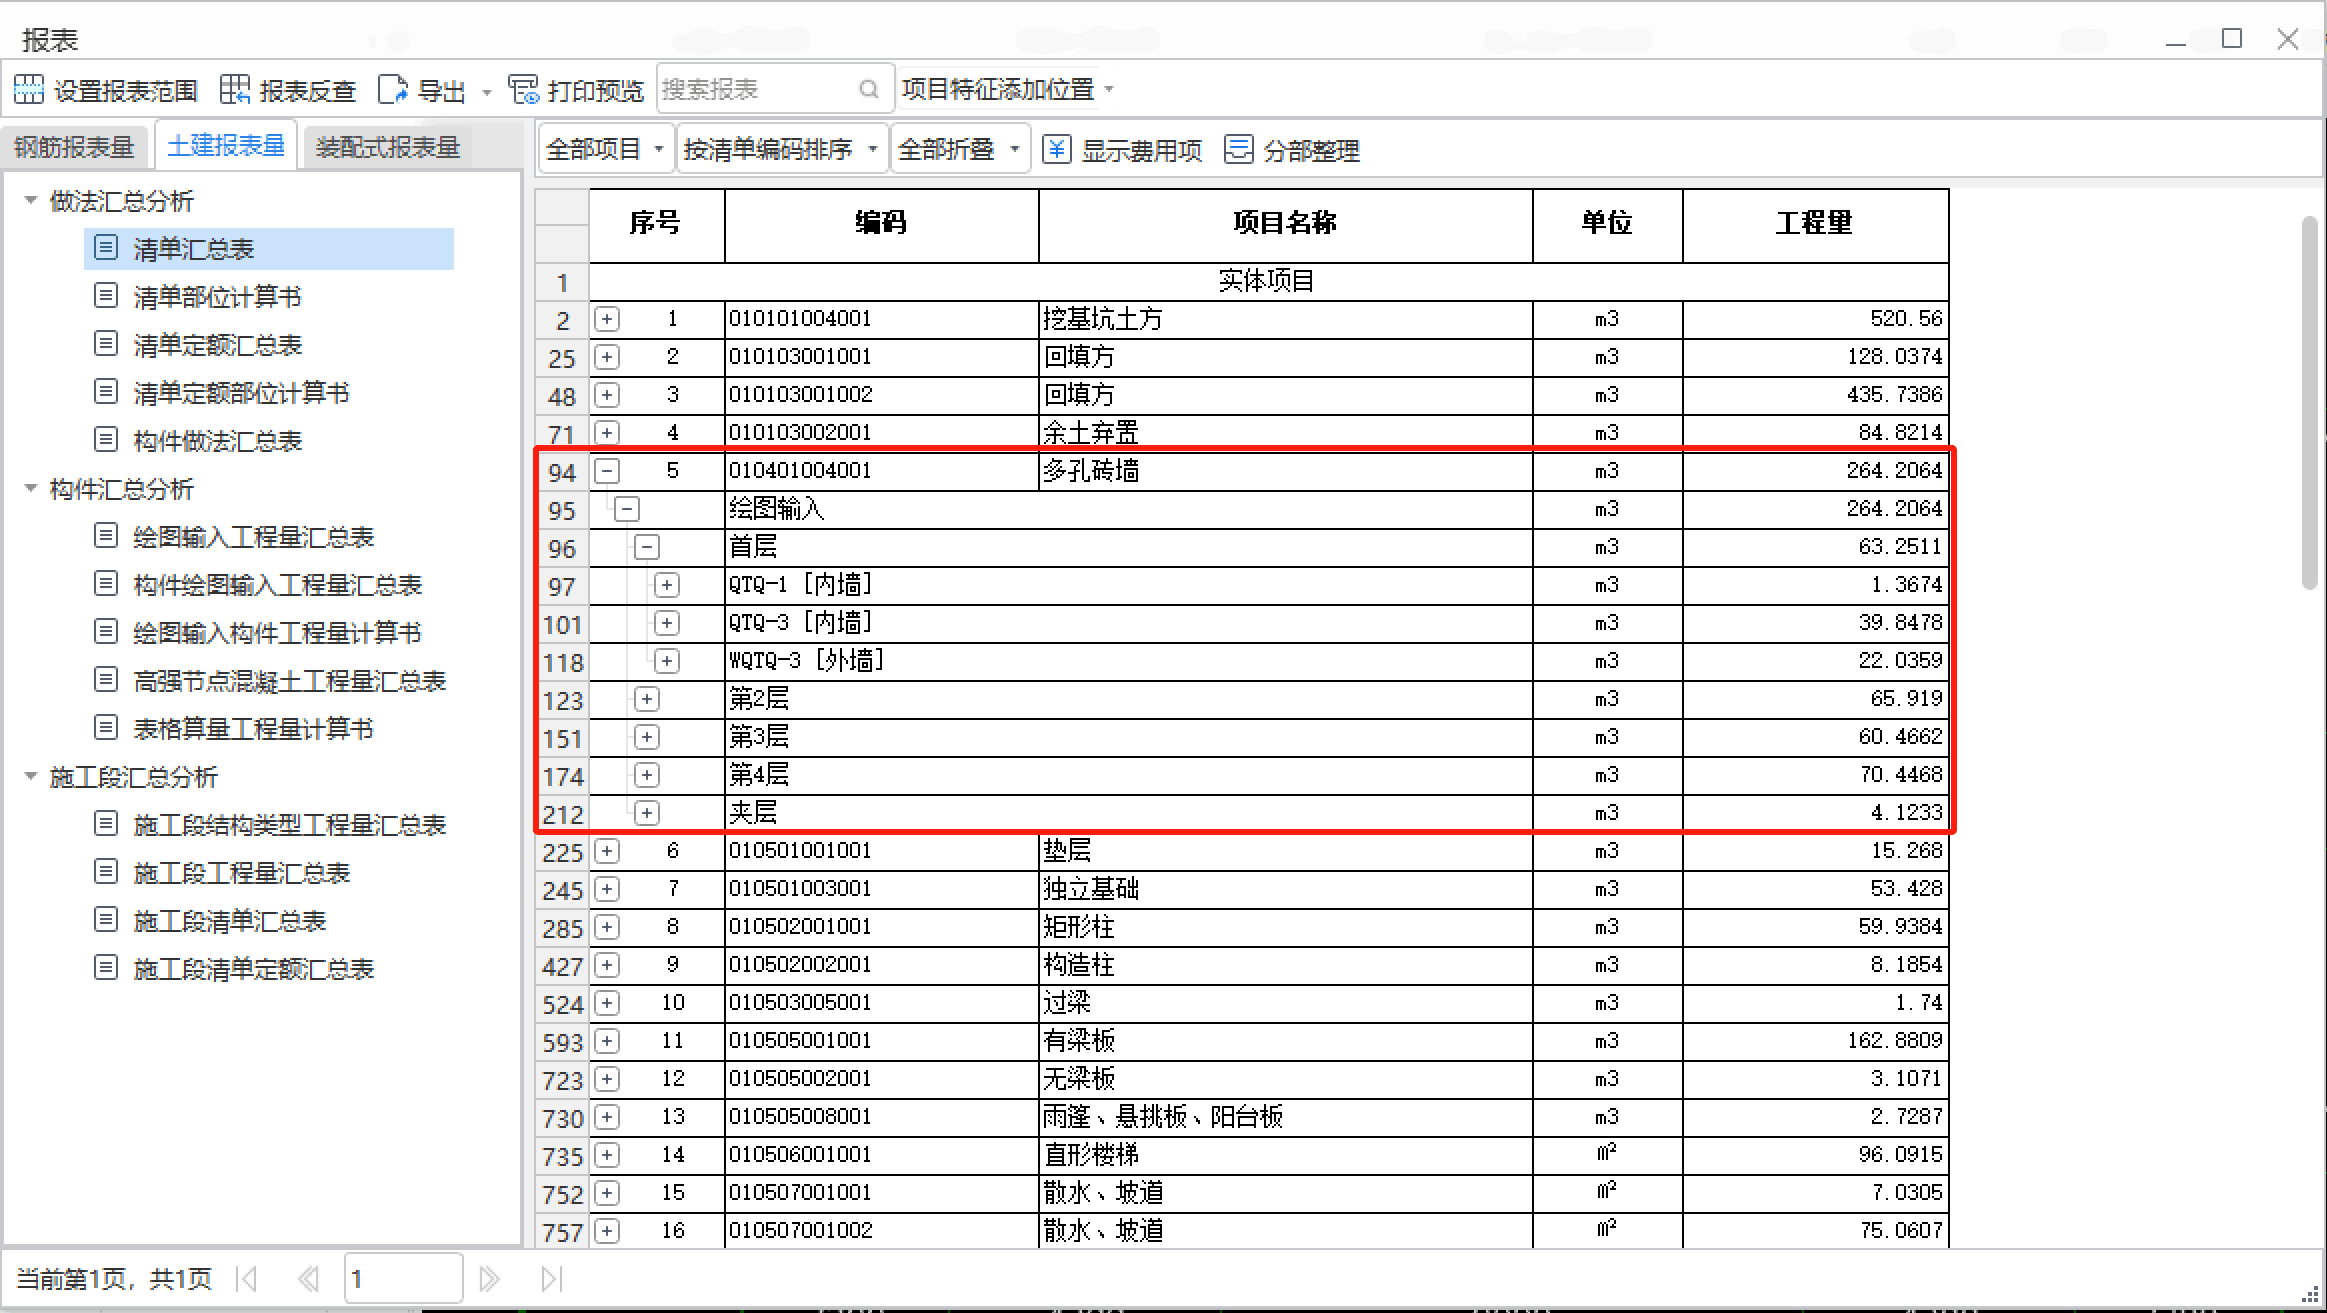Click the page number input box
The image size is (2327, 1313).
[404, 1279]
